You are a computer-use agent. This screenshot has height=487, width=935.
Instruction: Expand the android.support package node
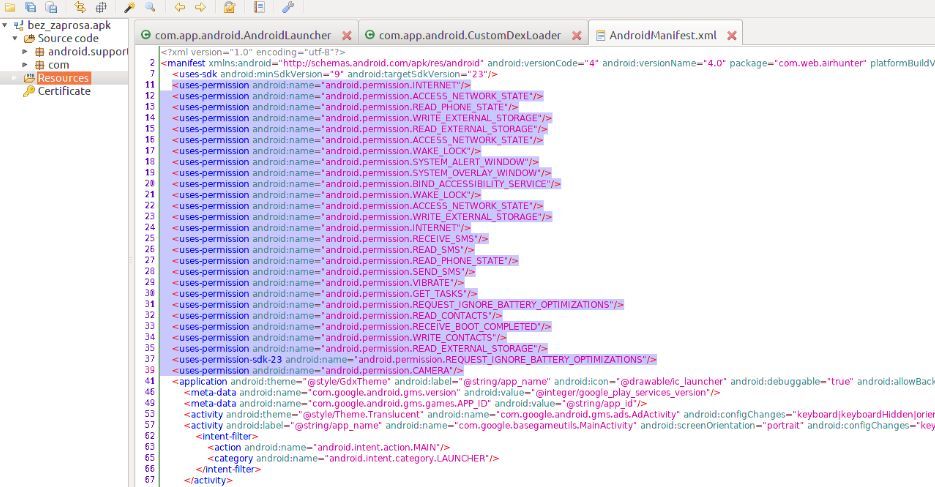click(x=25, y=52)
